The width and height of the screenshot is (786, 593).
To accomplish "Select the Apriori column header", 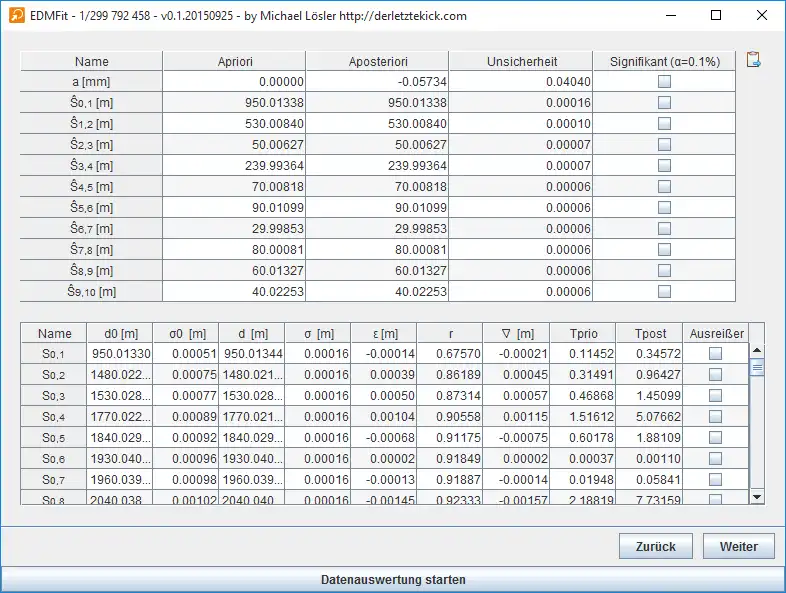I will [235, 61].
